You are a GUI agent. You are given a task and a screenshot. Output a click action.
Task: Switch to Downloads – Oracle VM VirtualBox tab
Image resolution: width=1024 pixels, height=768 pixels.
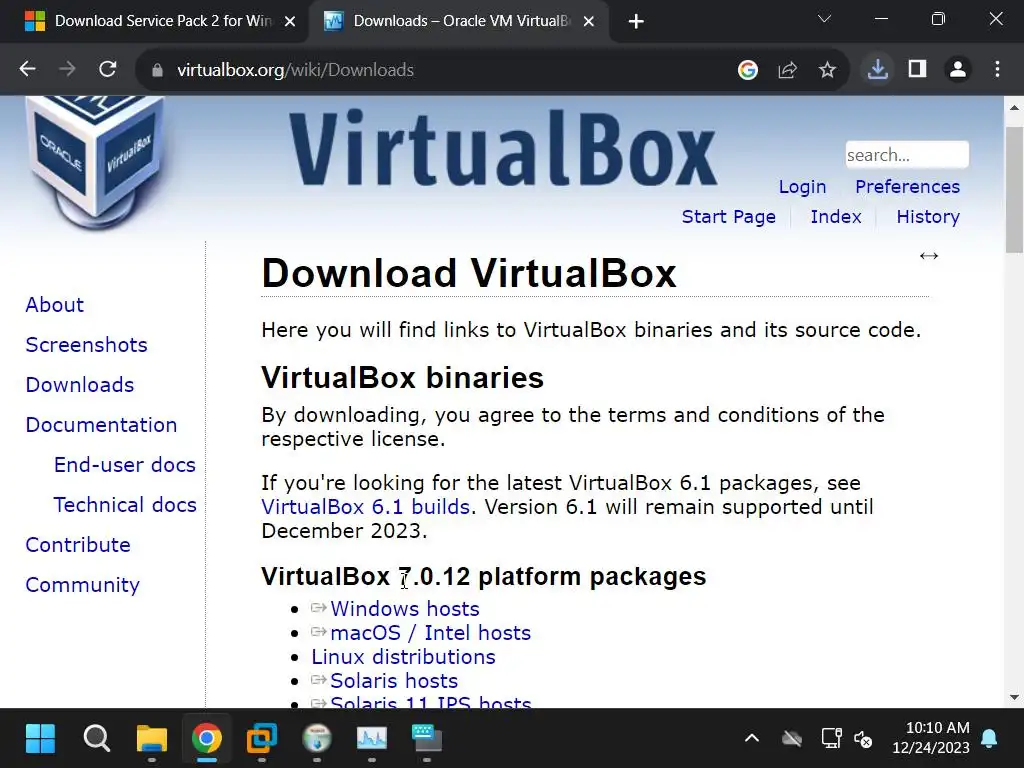[x=458, y=22]
